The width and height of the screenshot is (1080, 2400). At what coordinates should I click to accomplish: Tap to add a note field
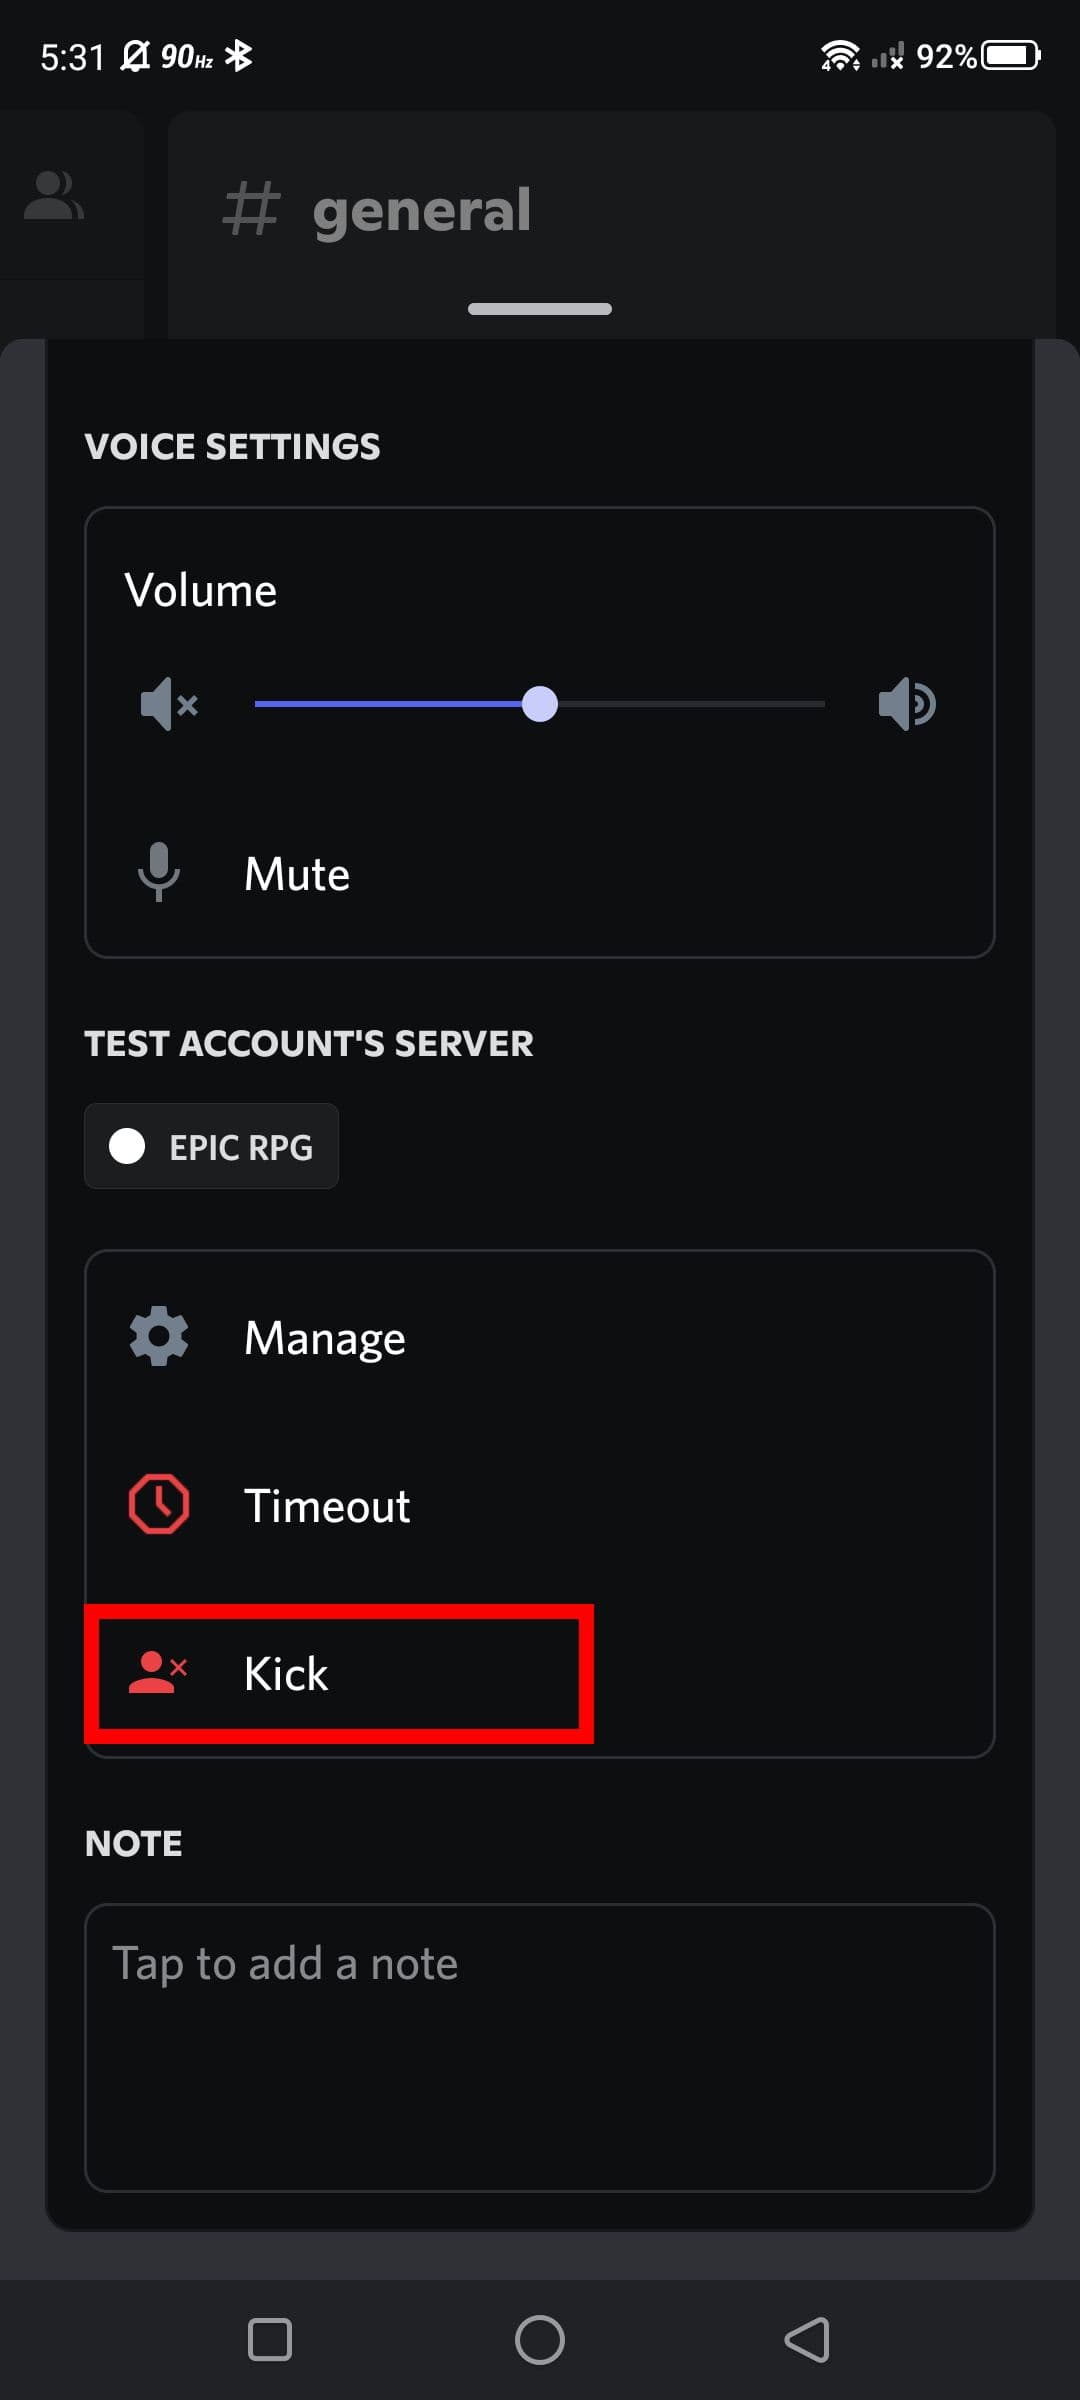540,2046
